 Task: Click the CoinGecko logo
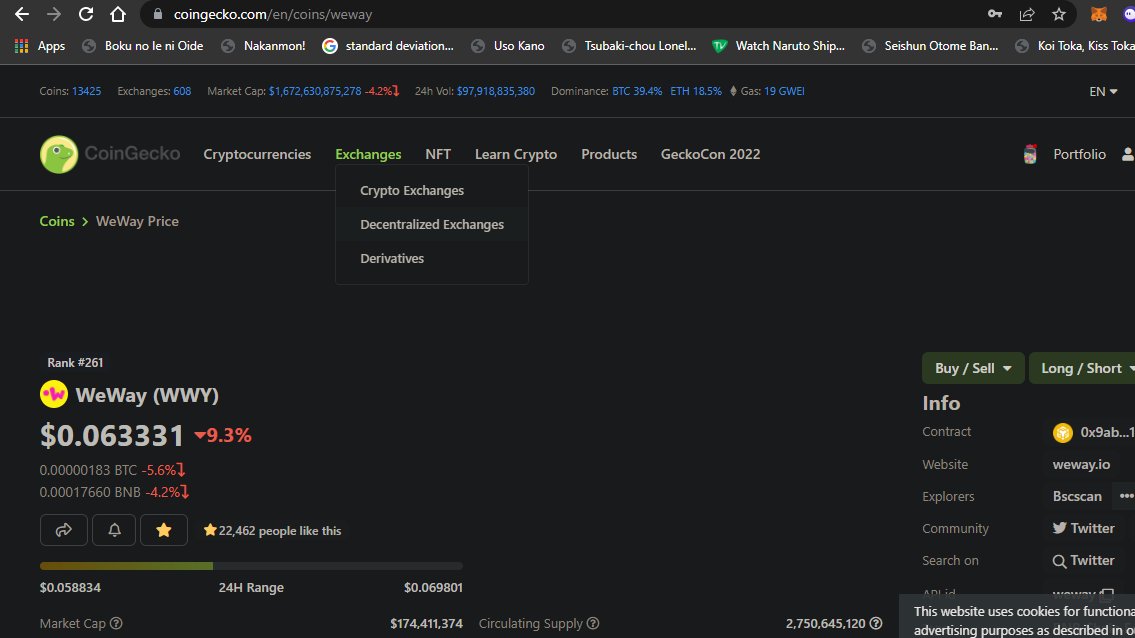pos(110,154)
